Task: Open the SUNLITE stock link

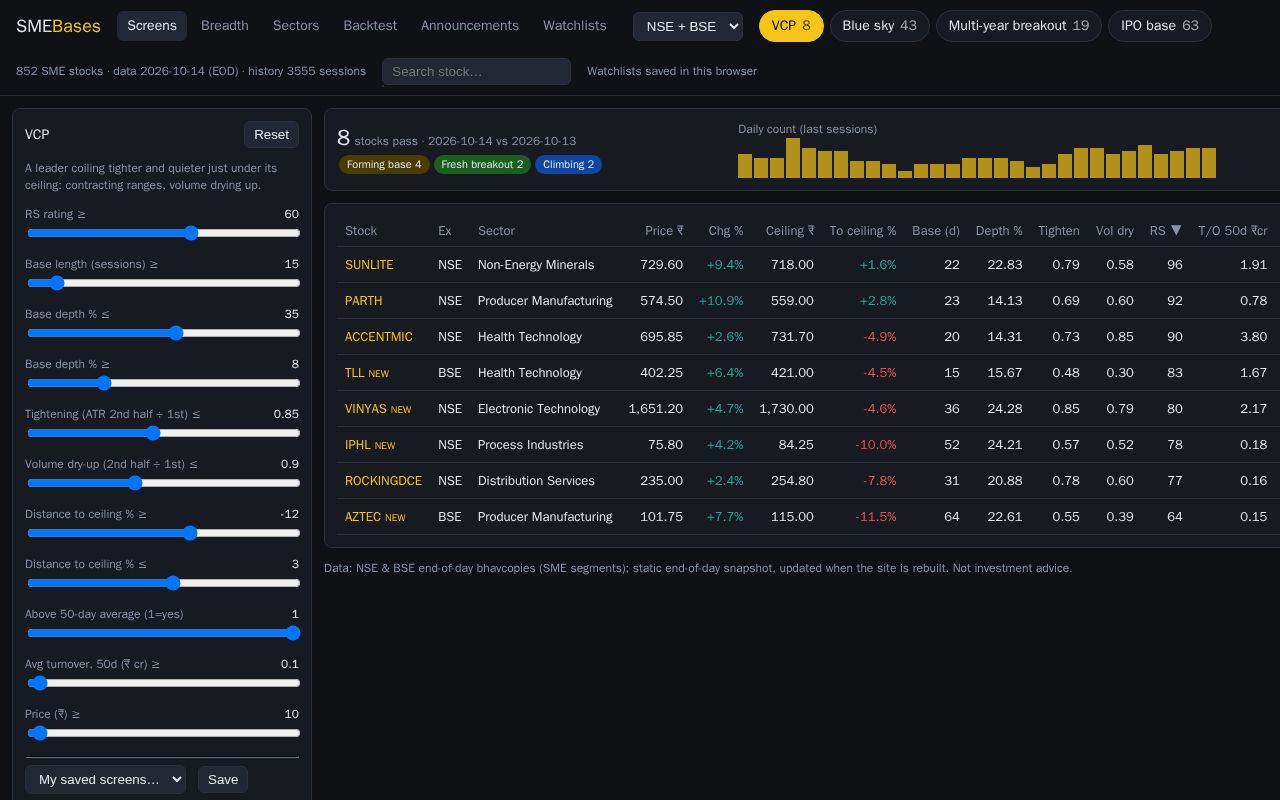Action: [369, 265]
